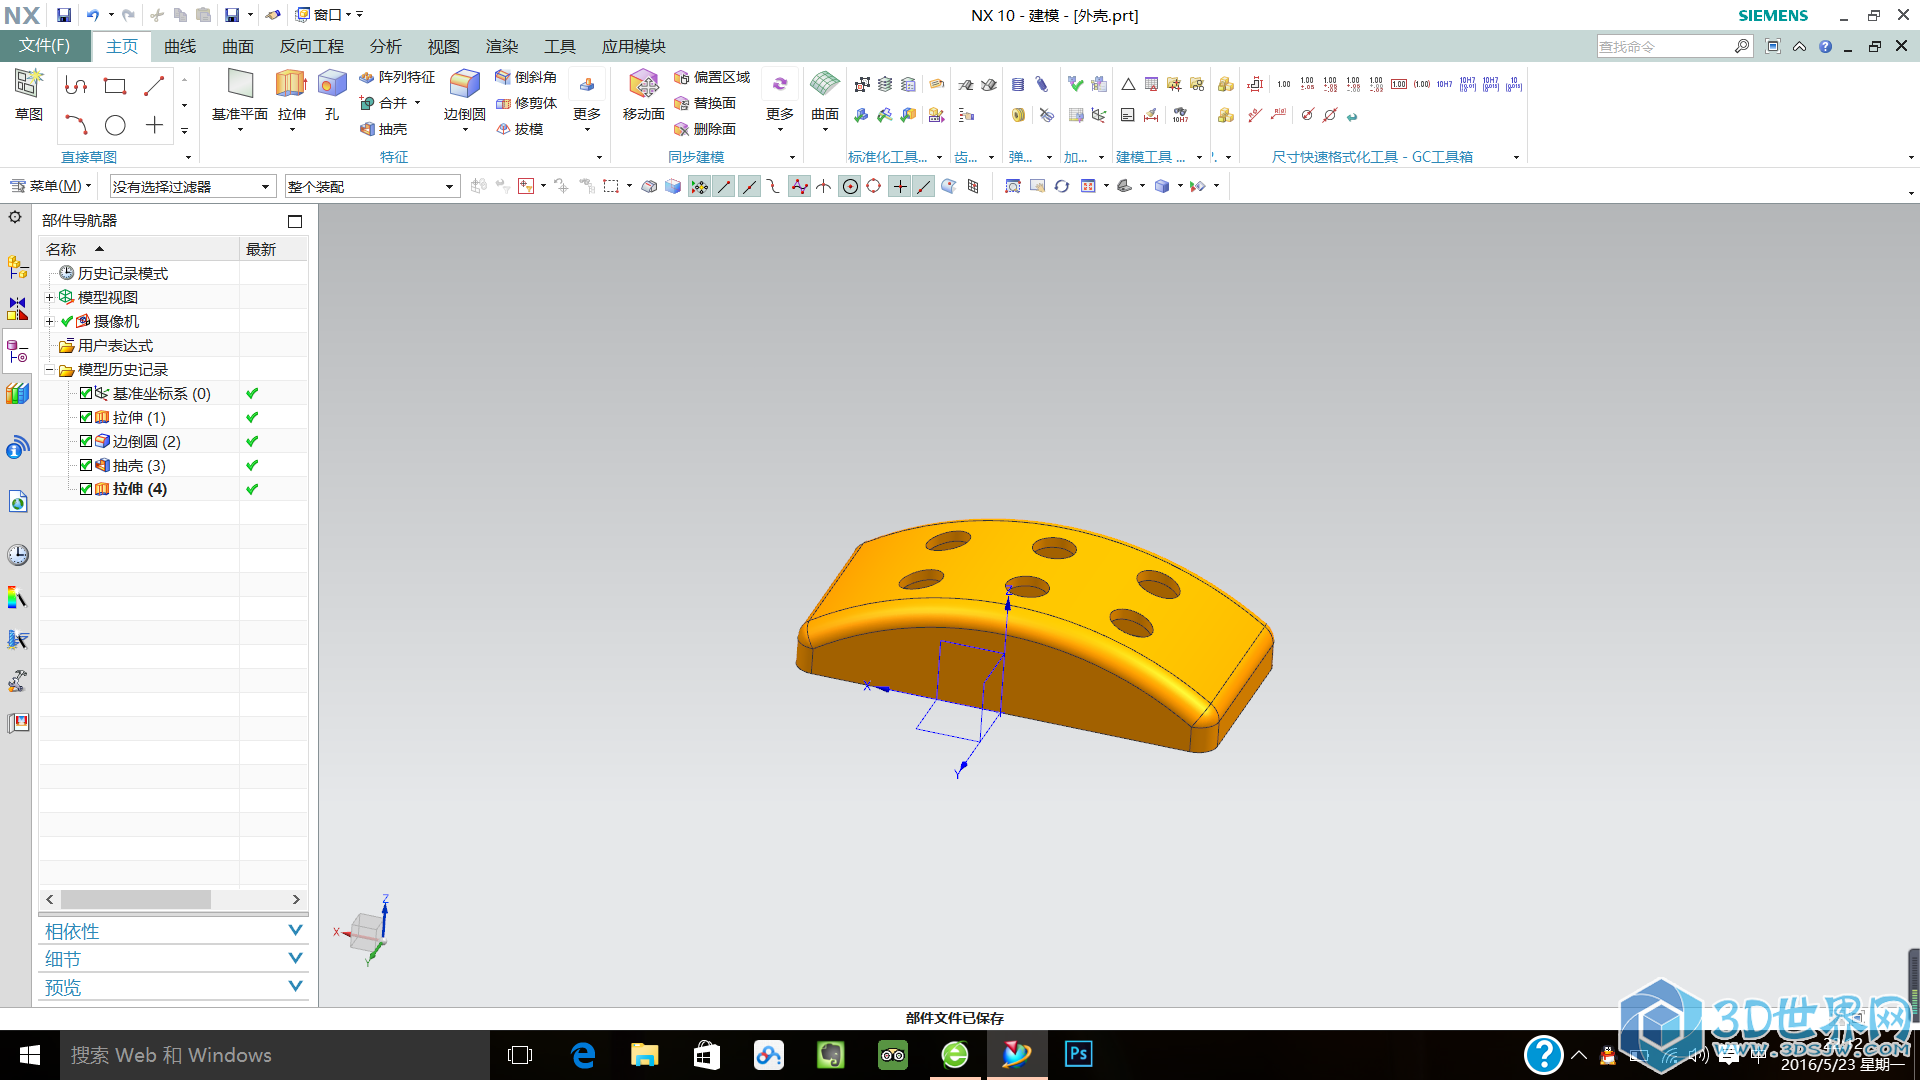Image resolution: width=1920 pixels, height=1080 pixels.
Task: Click the Trim Body (修剪体) tool
Action: coord(526,103)
